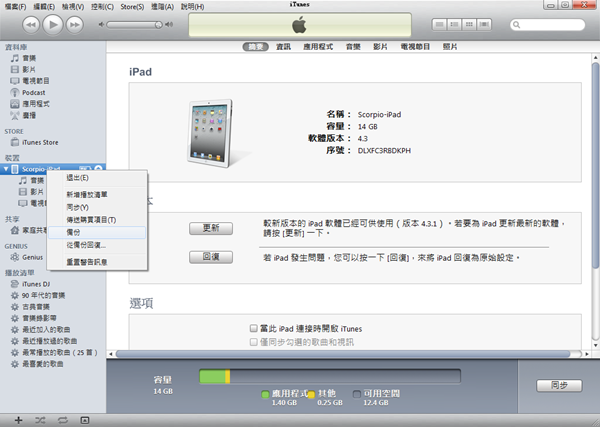Open the 說明(H) menu
Viewport: 600px width, 427px height.
tap(192, 7)
